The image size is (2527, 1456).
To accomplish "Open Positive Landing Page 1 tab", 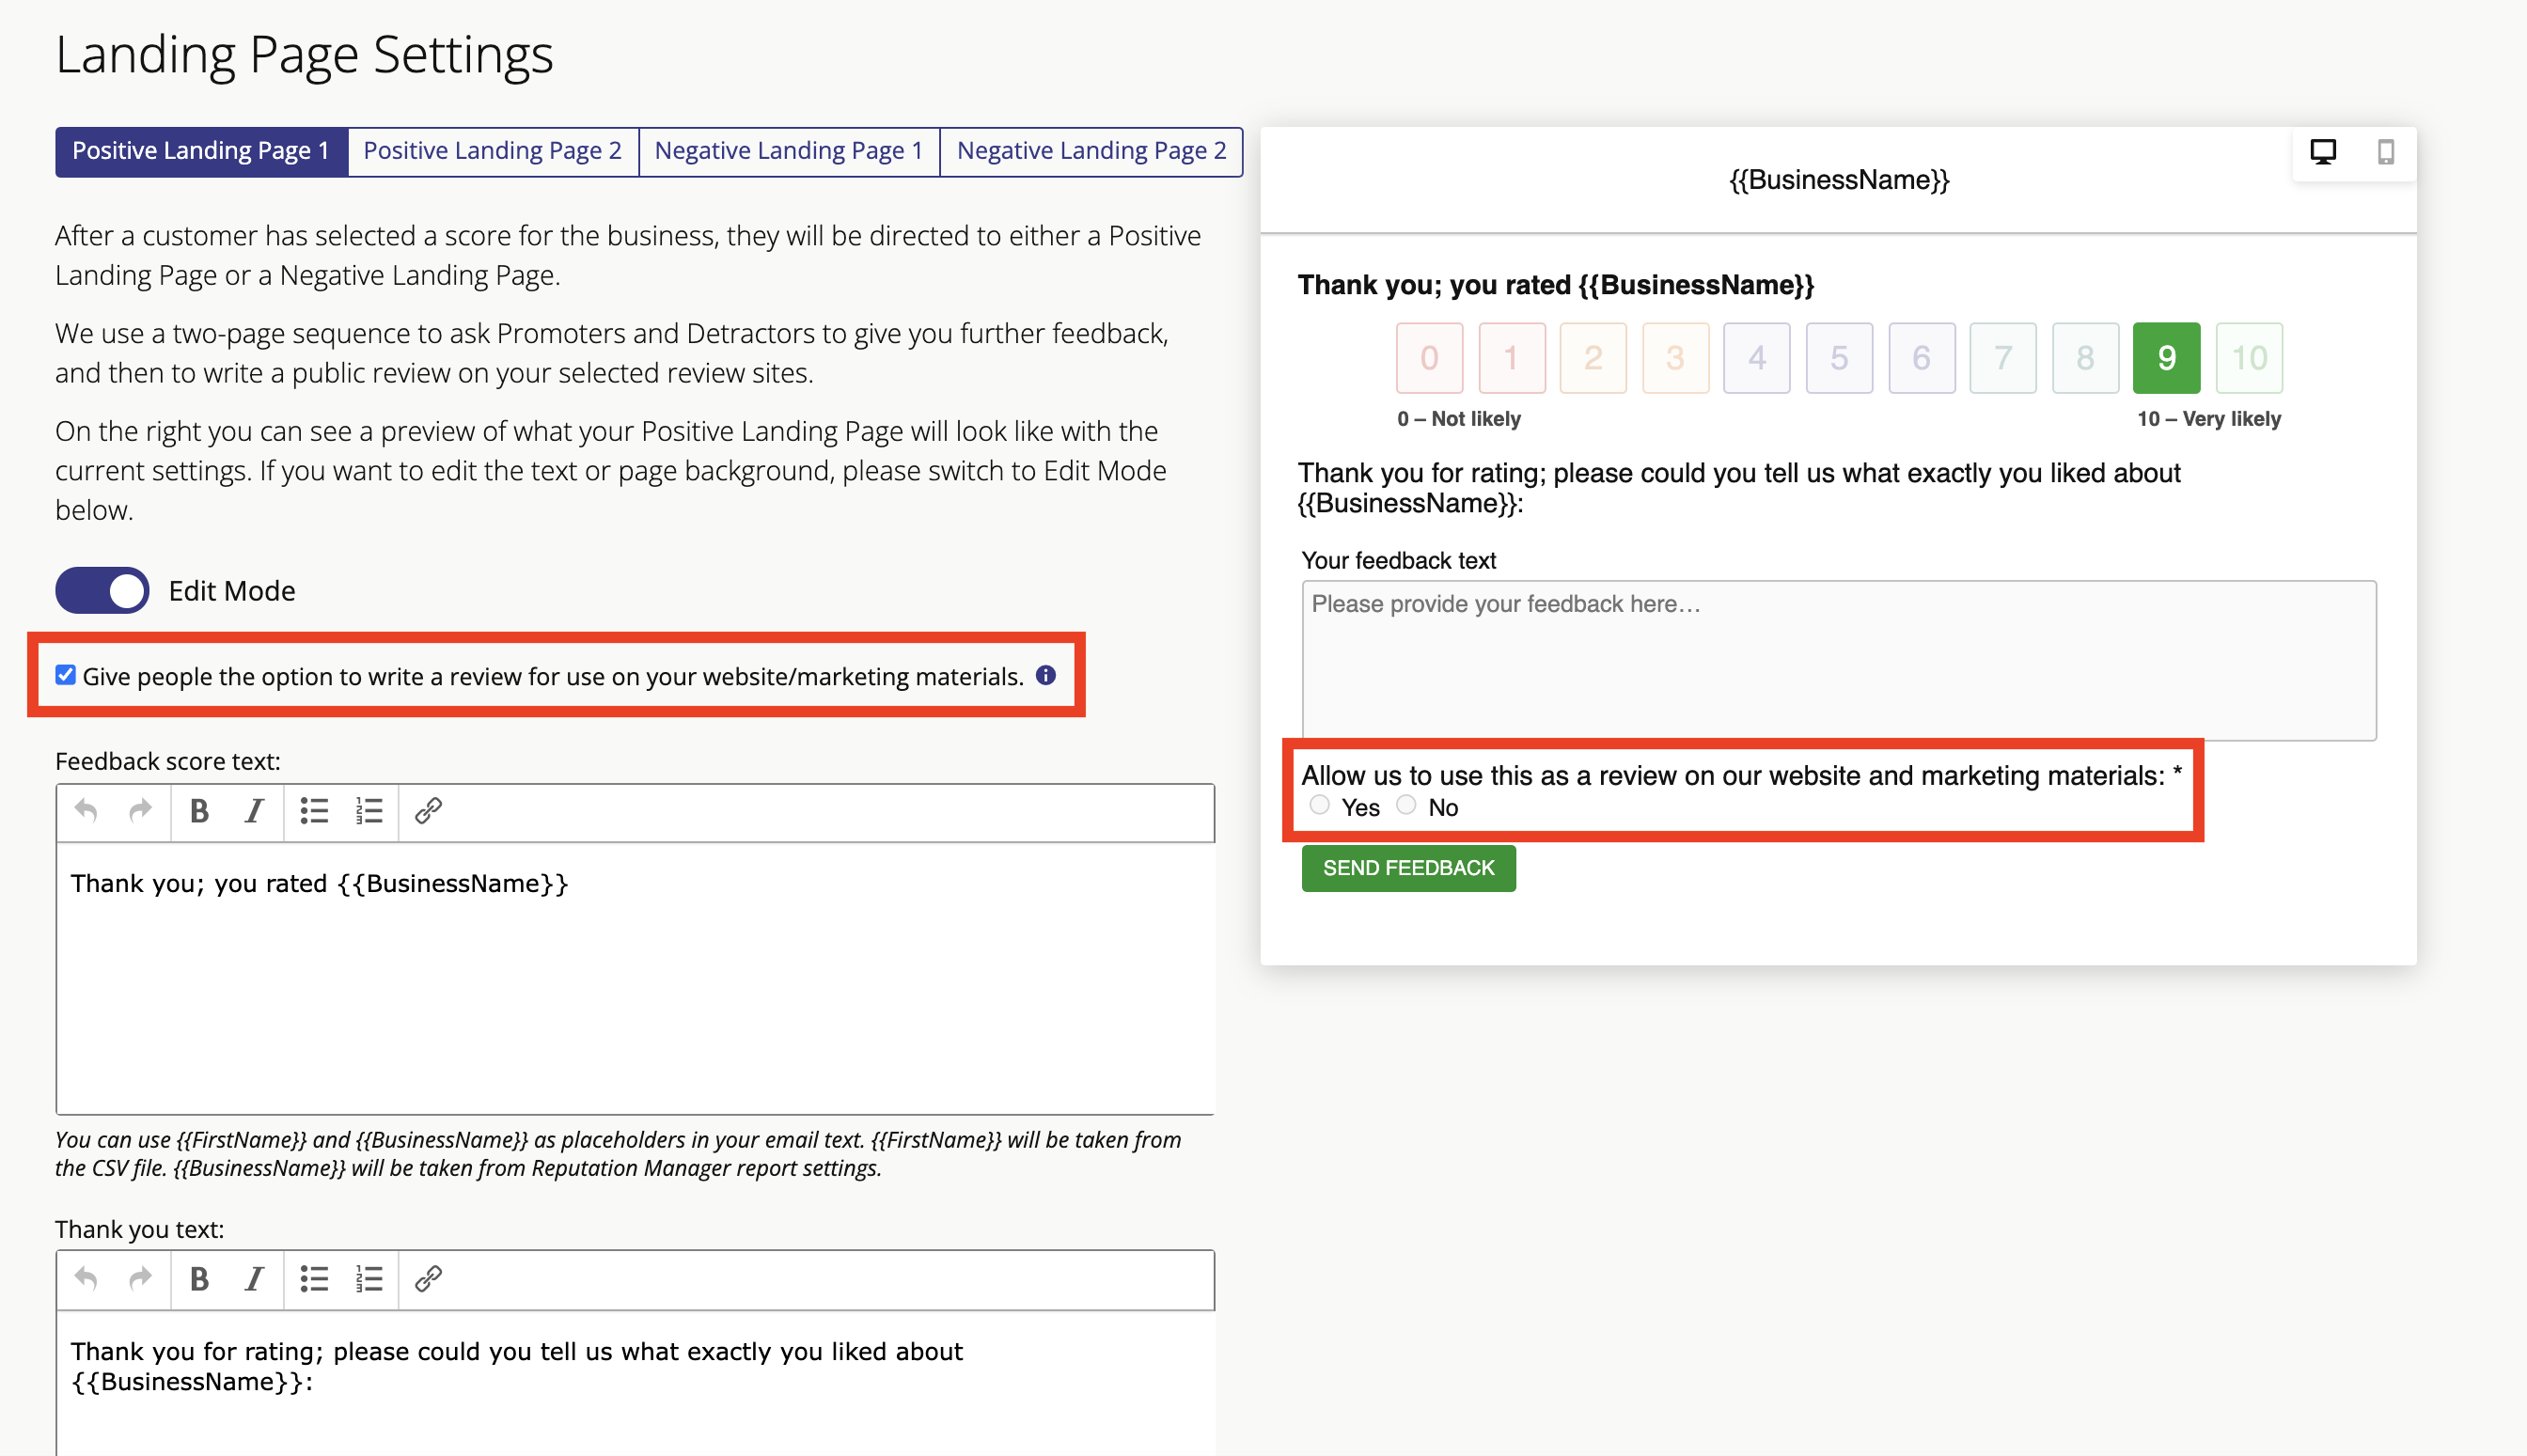I will tap(201, 151).
